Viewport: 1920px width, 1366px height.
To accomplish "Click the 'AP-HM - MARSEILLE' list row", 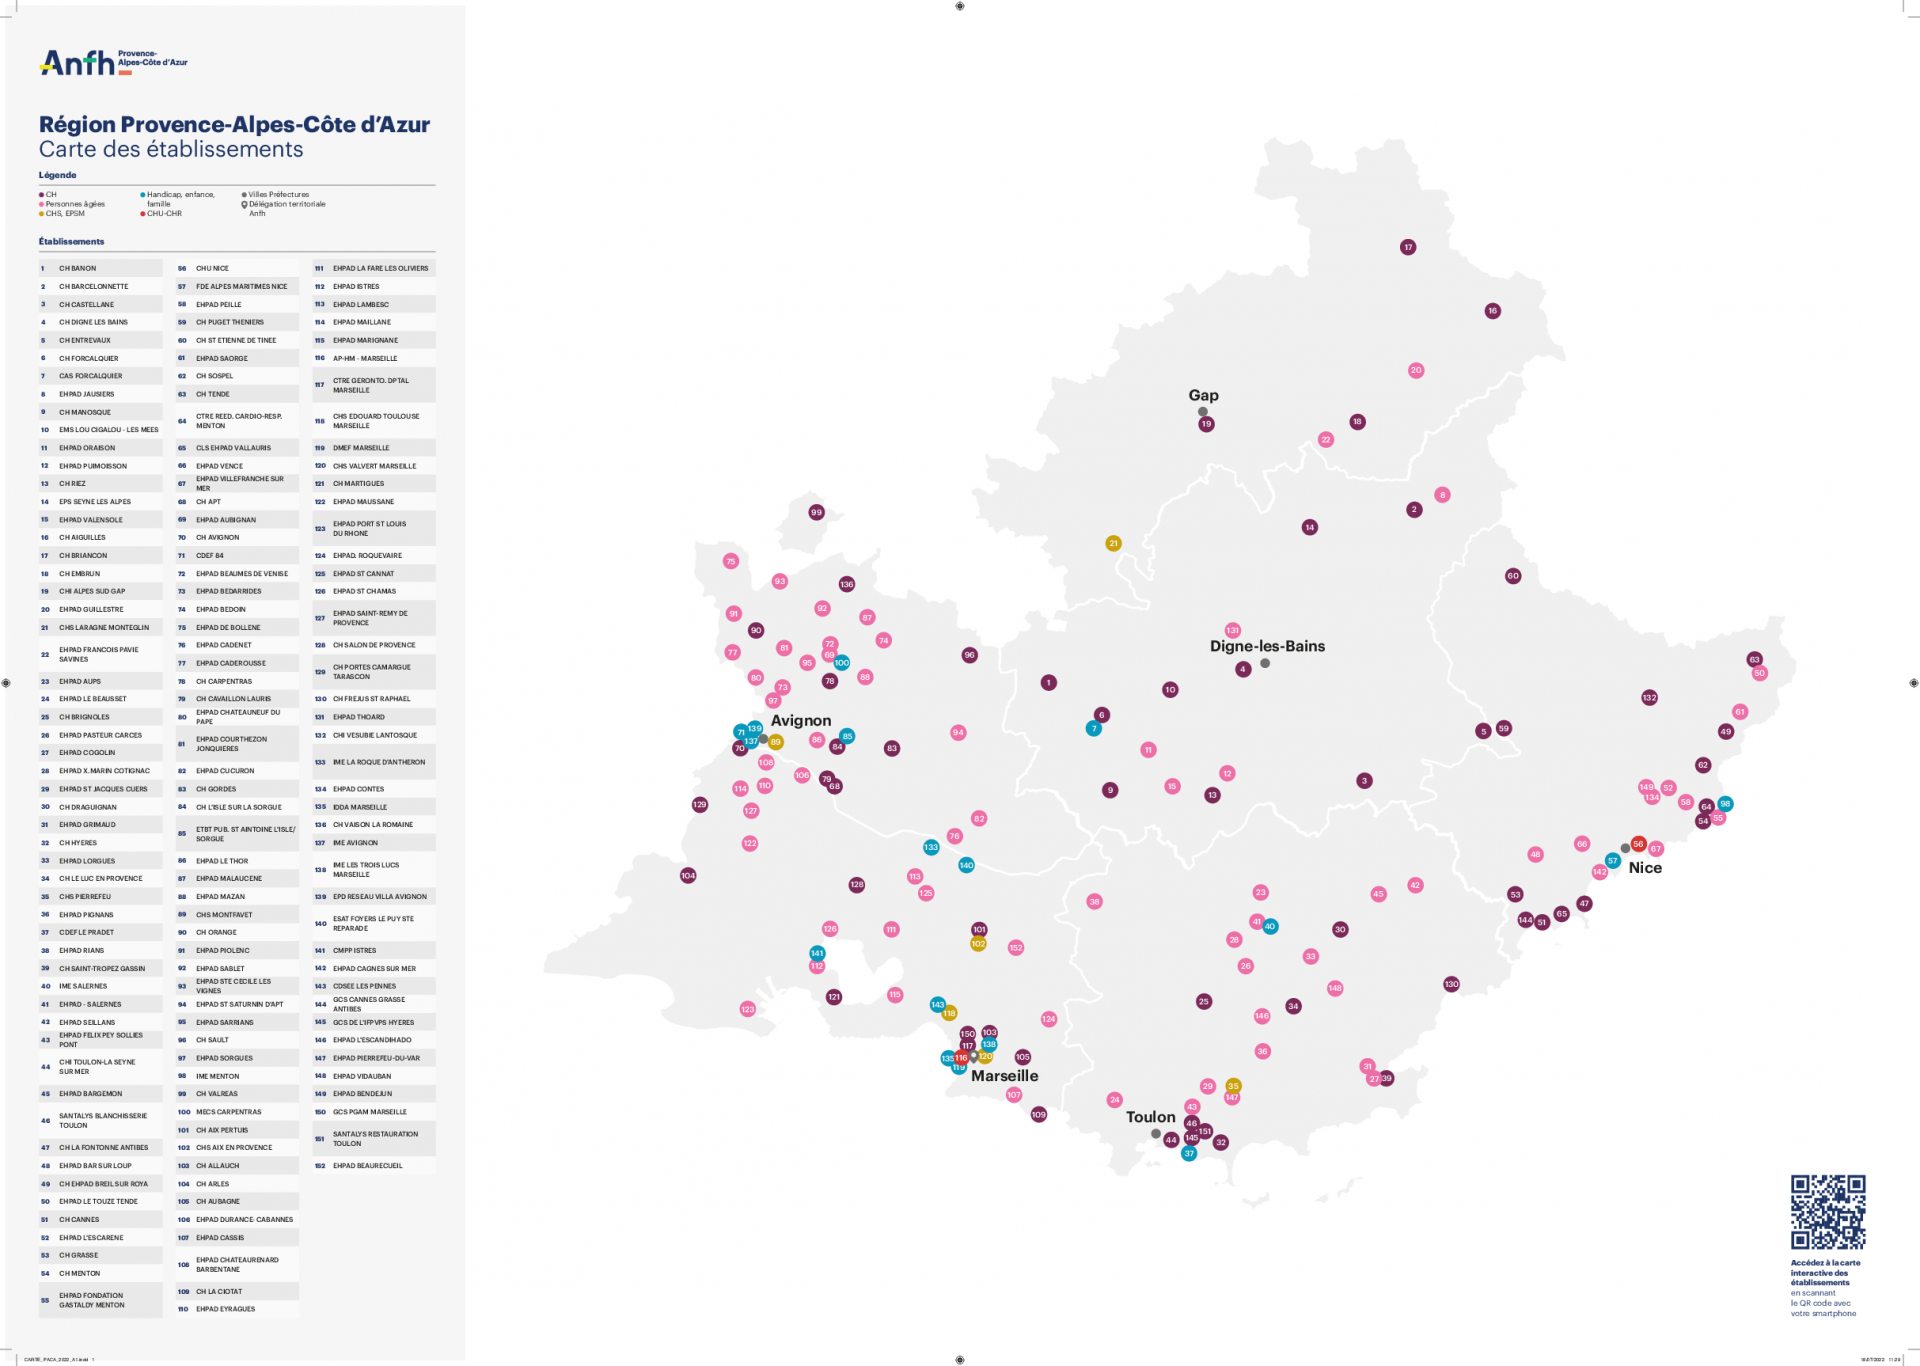I will (374, 358).
